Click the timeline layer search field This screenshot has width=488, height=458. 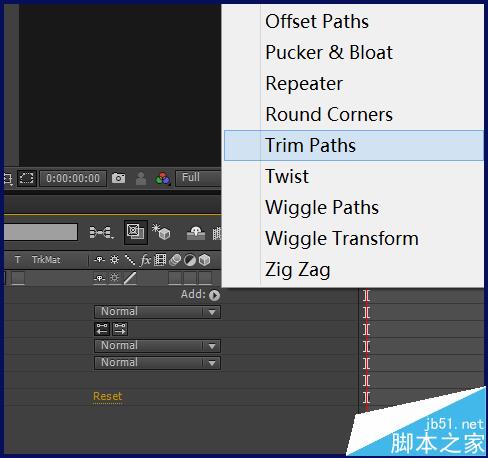41,232
